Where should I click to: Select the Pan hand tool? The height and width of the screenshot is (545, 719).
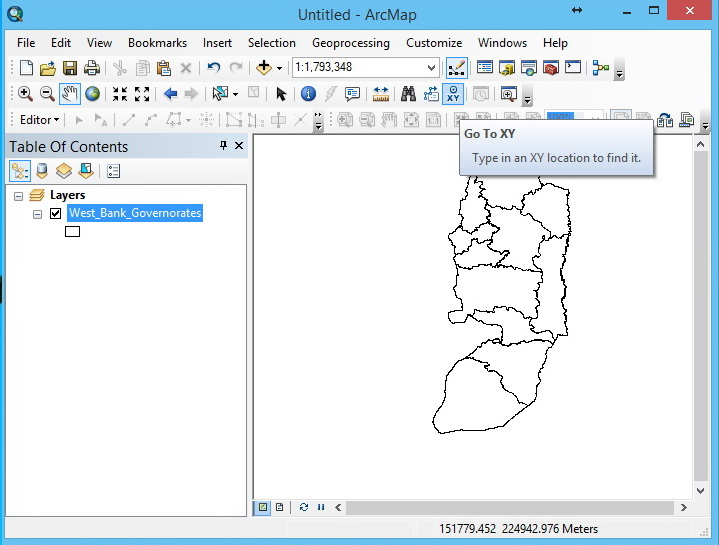[x=70, y=94]
